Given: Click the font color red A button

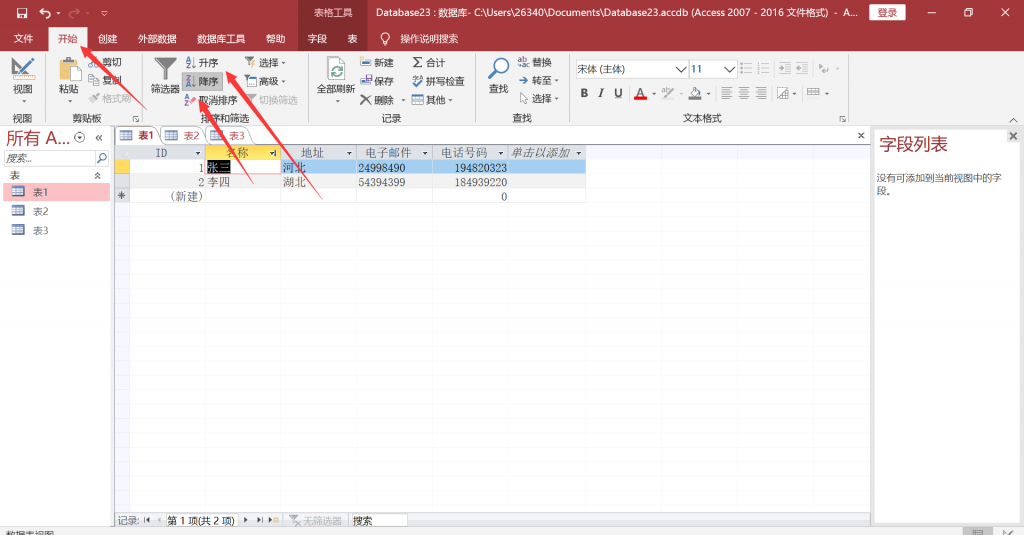Looking at the screenshot, I should [x=641, y=93].
